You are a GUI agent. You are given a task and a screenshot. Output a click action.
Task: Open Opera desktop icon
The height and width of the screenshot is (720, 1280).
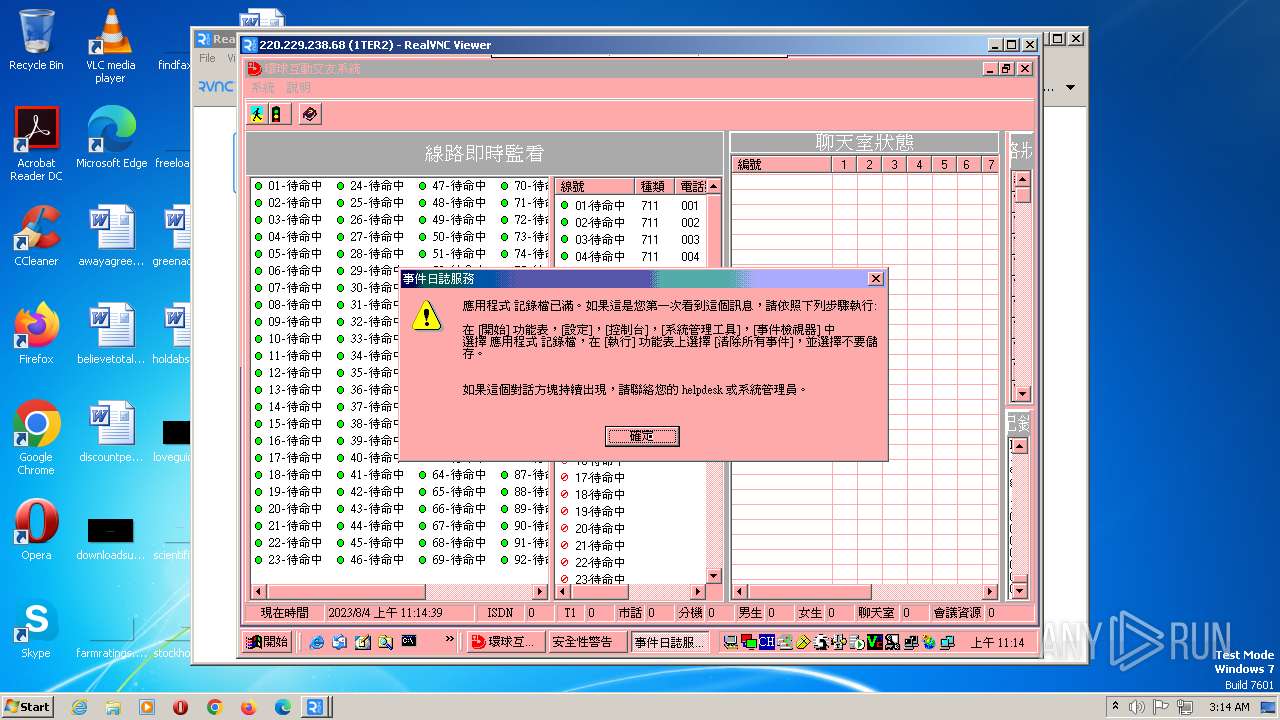click(x=36, y=530)
